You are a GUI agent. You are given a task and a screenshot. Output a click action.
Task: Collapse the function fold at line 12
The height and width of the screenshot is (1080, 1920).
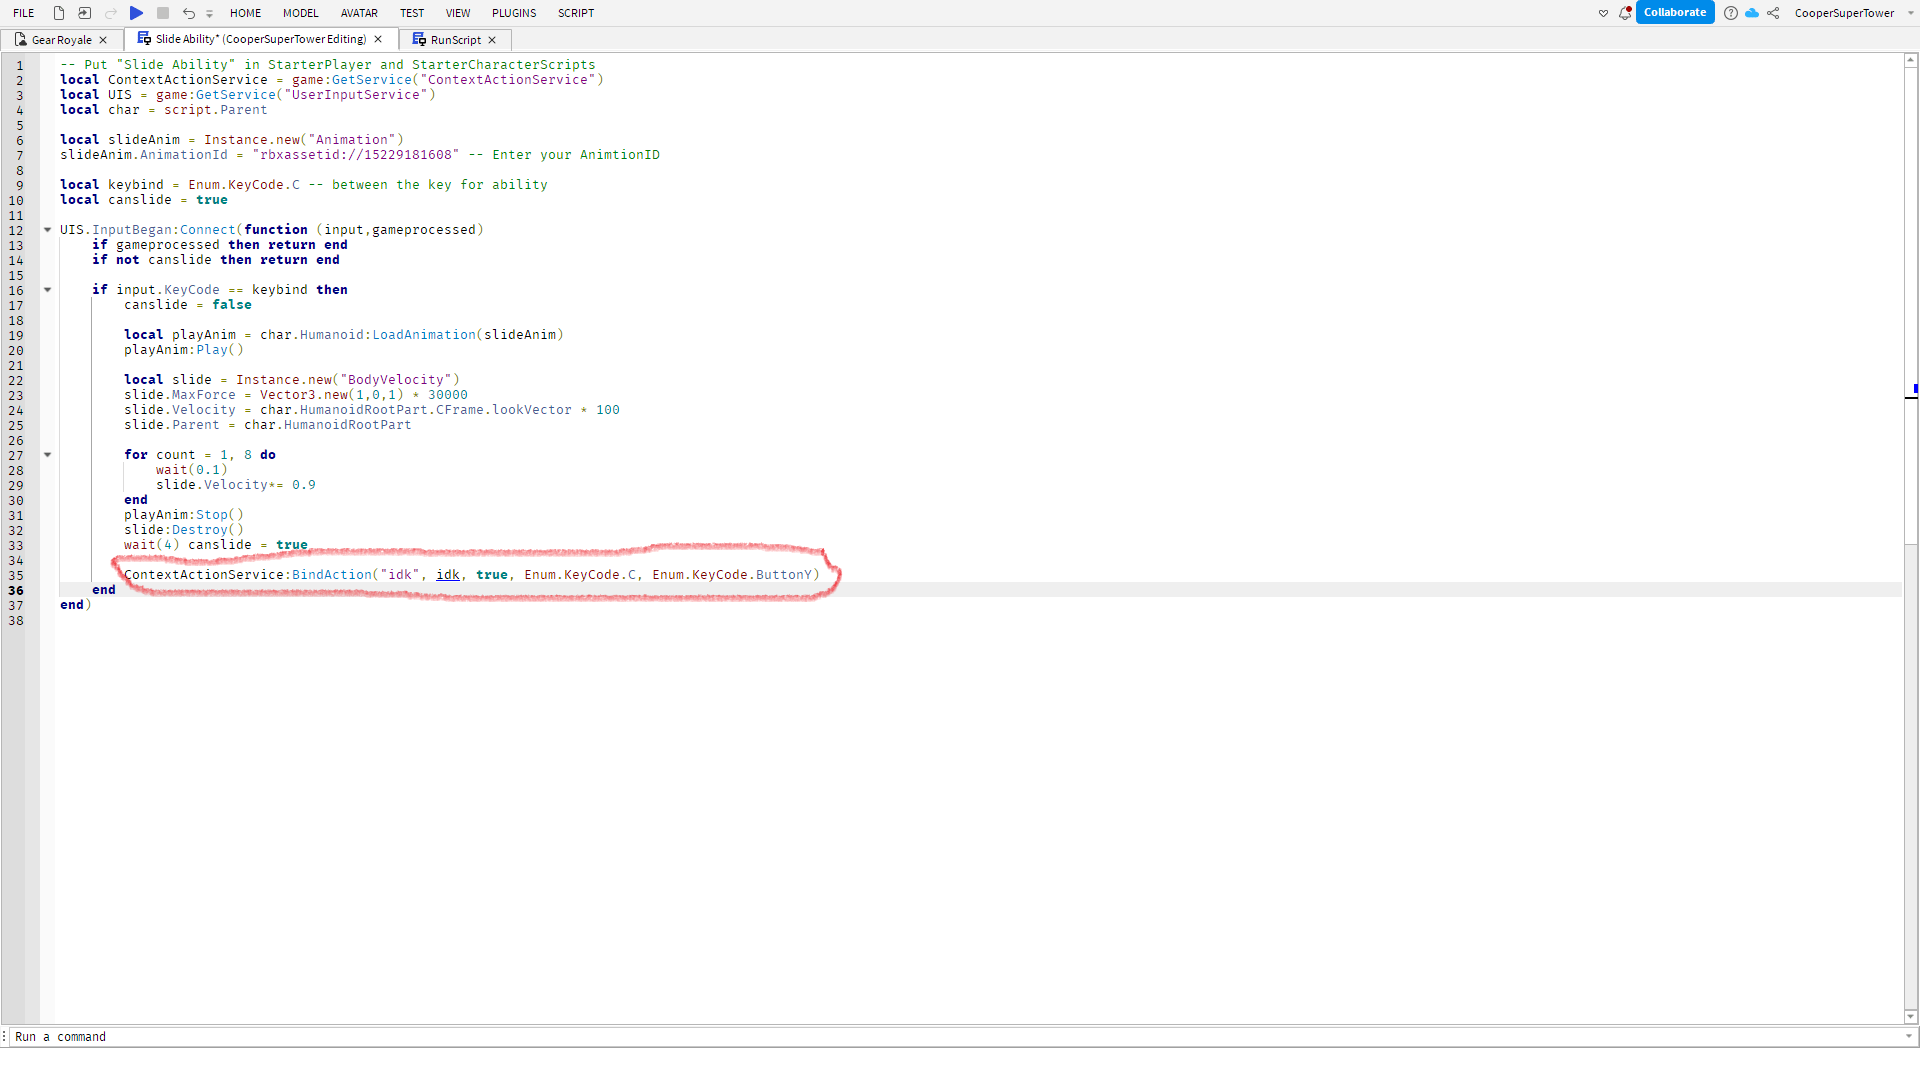[x=47, y=230]
